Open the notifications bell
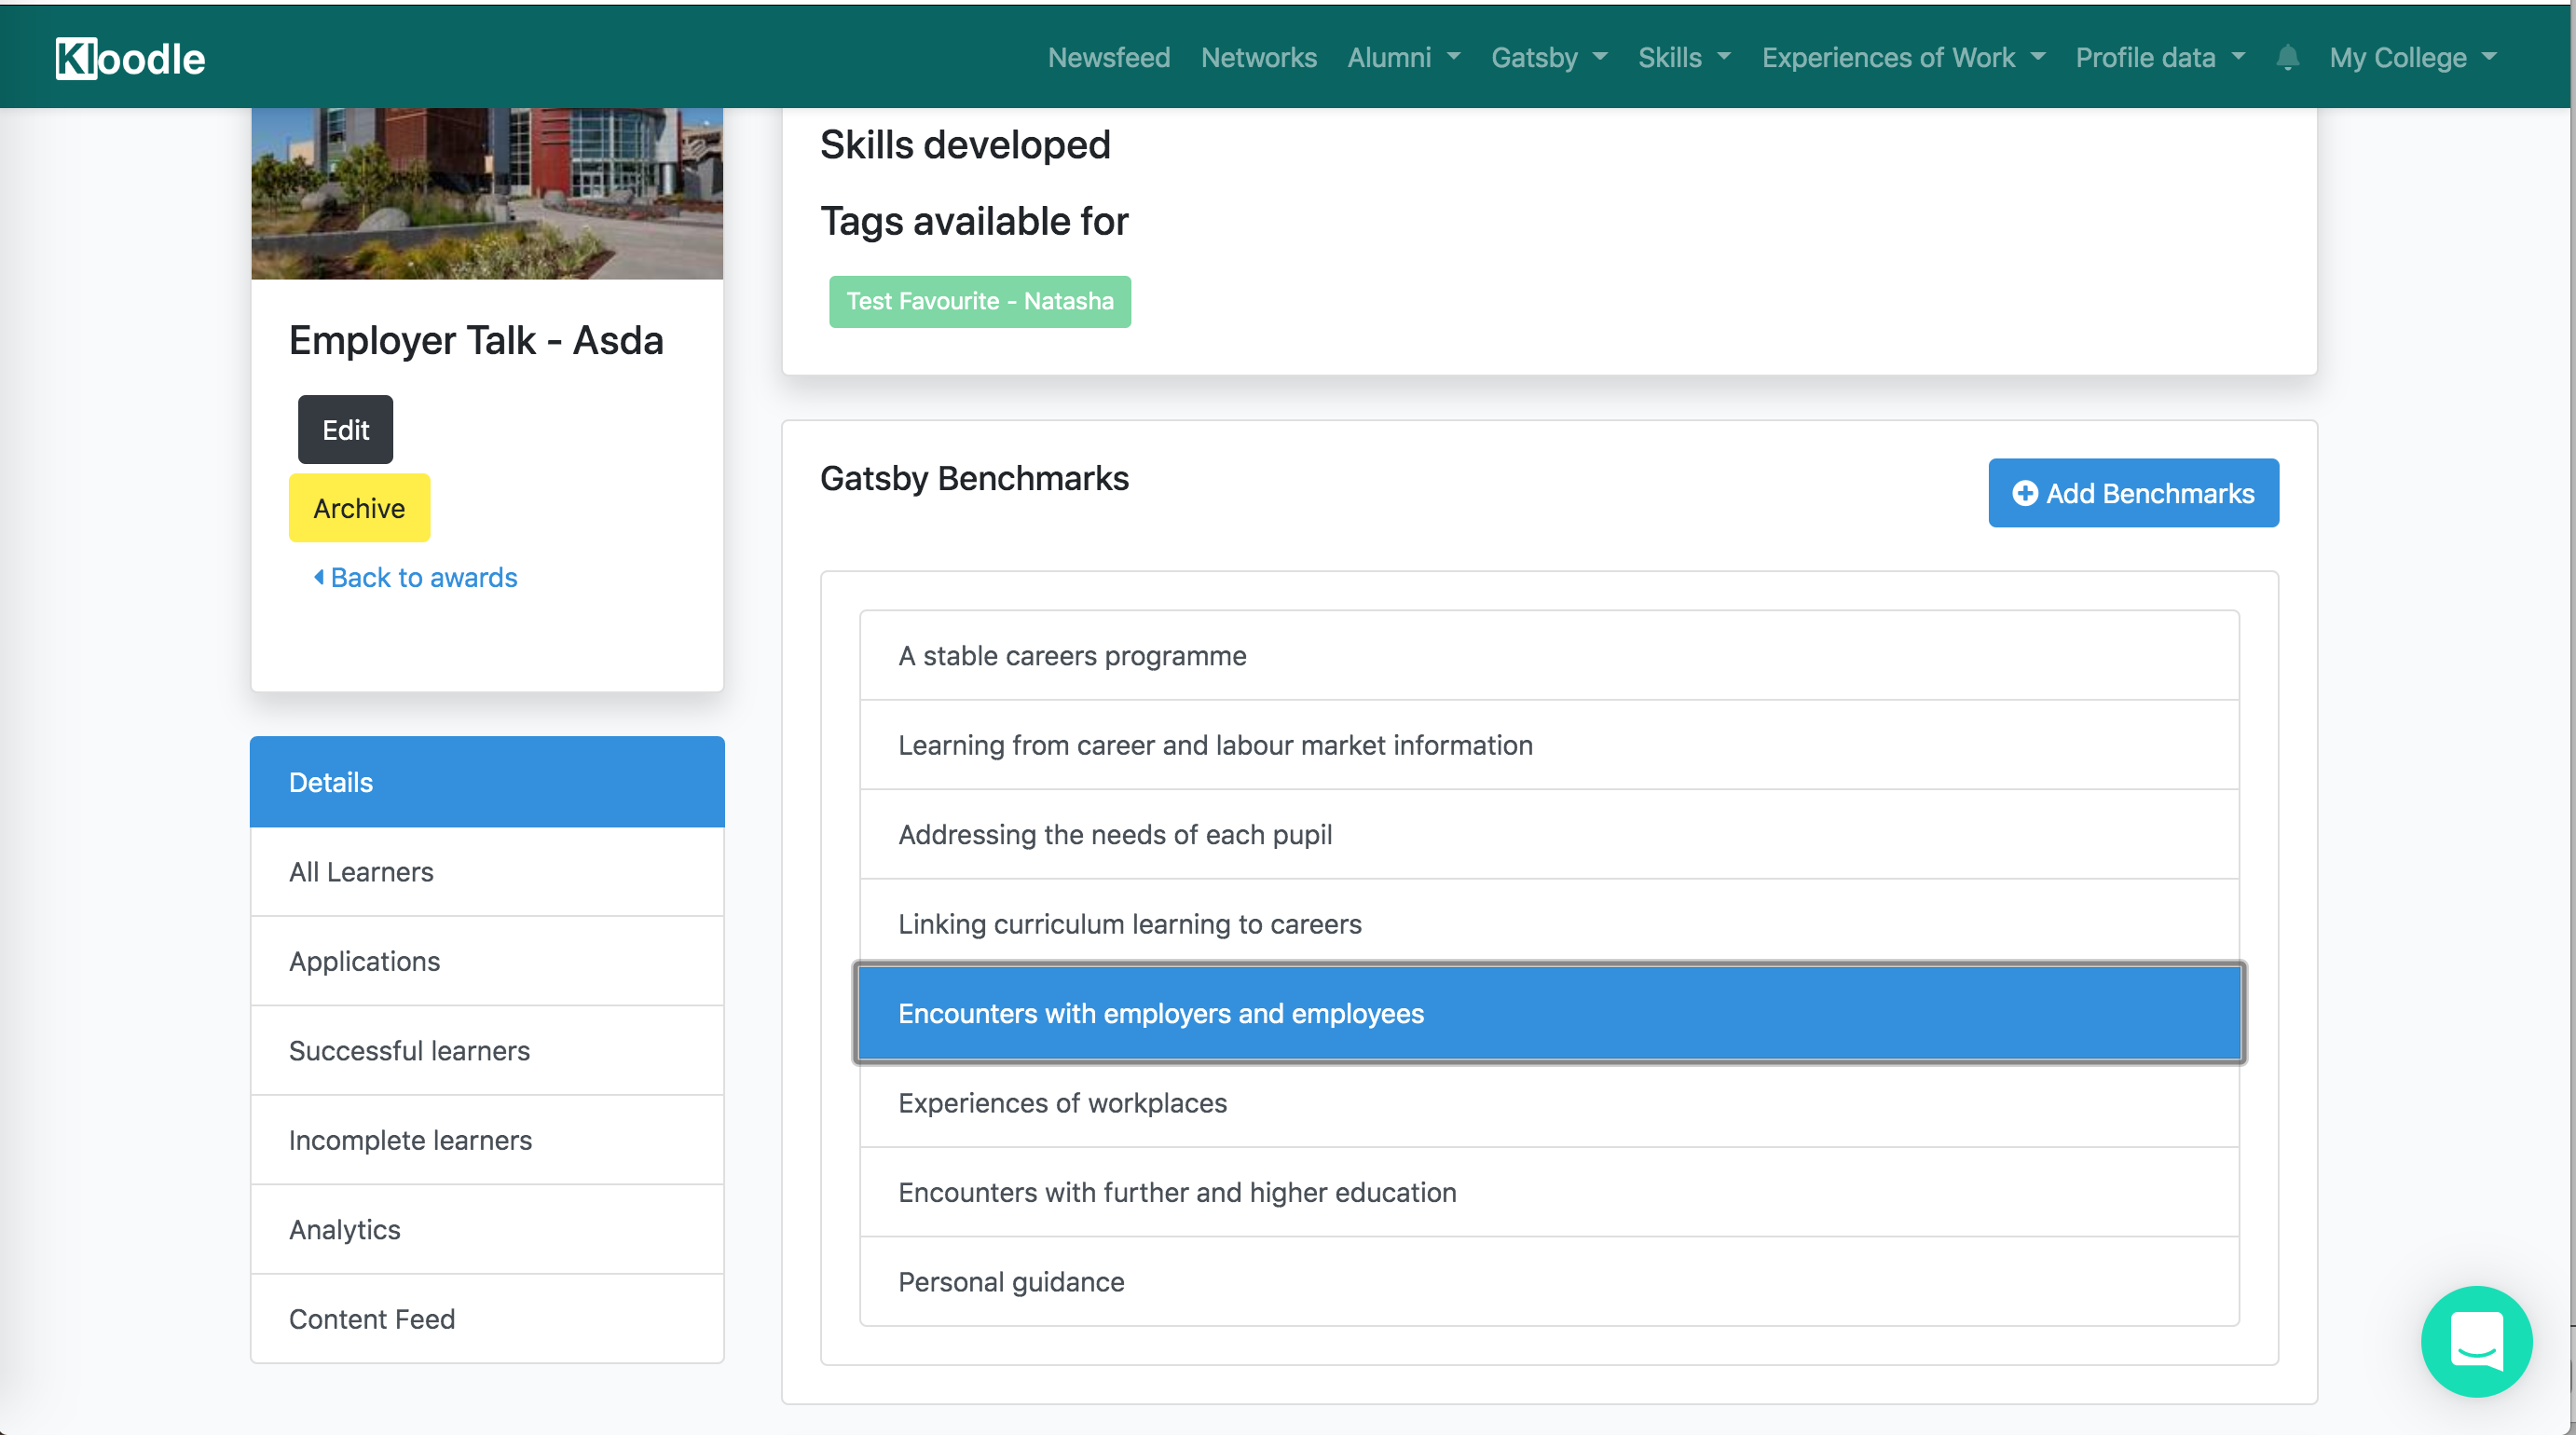This screenshot has height=1435, width=2576. coord(2287,57)
